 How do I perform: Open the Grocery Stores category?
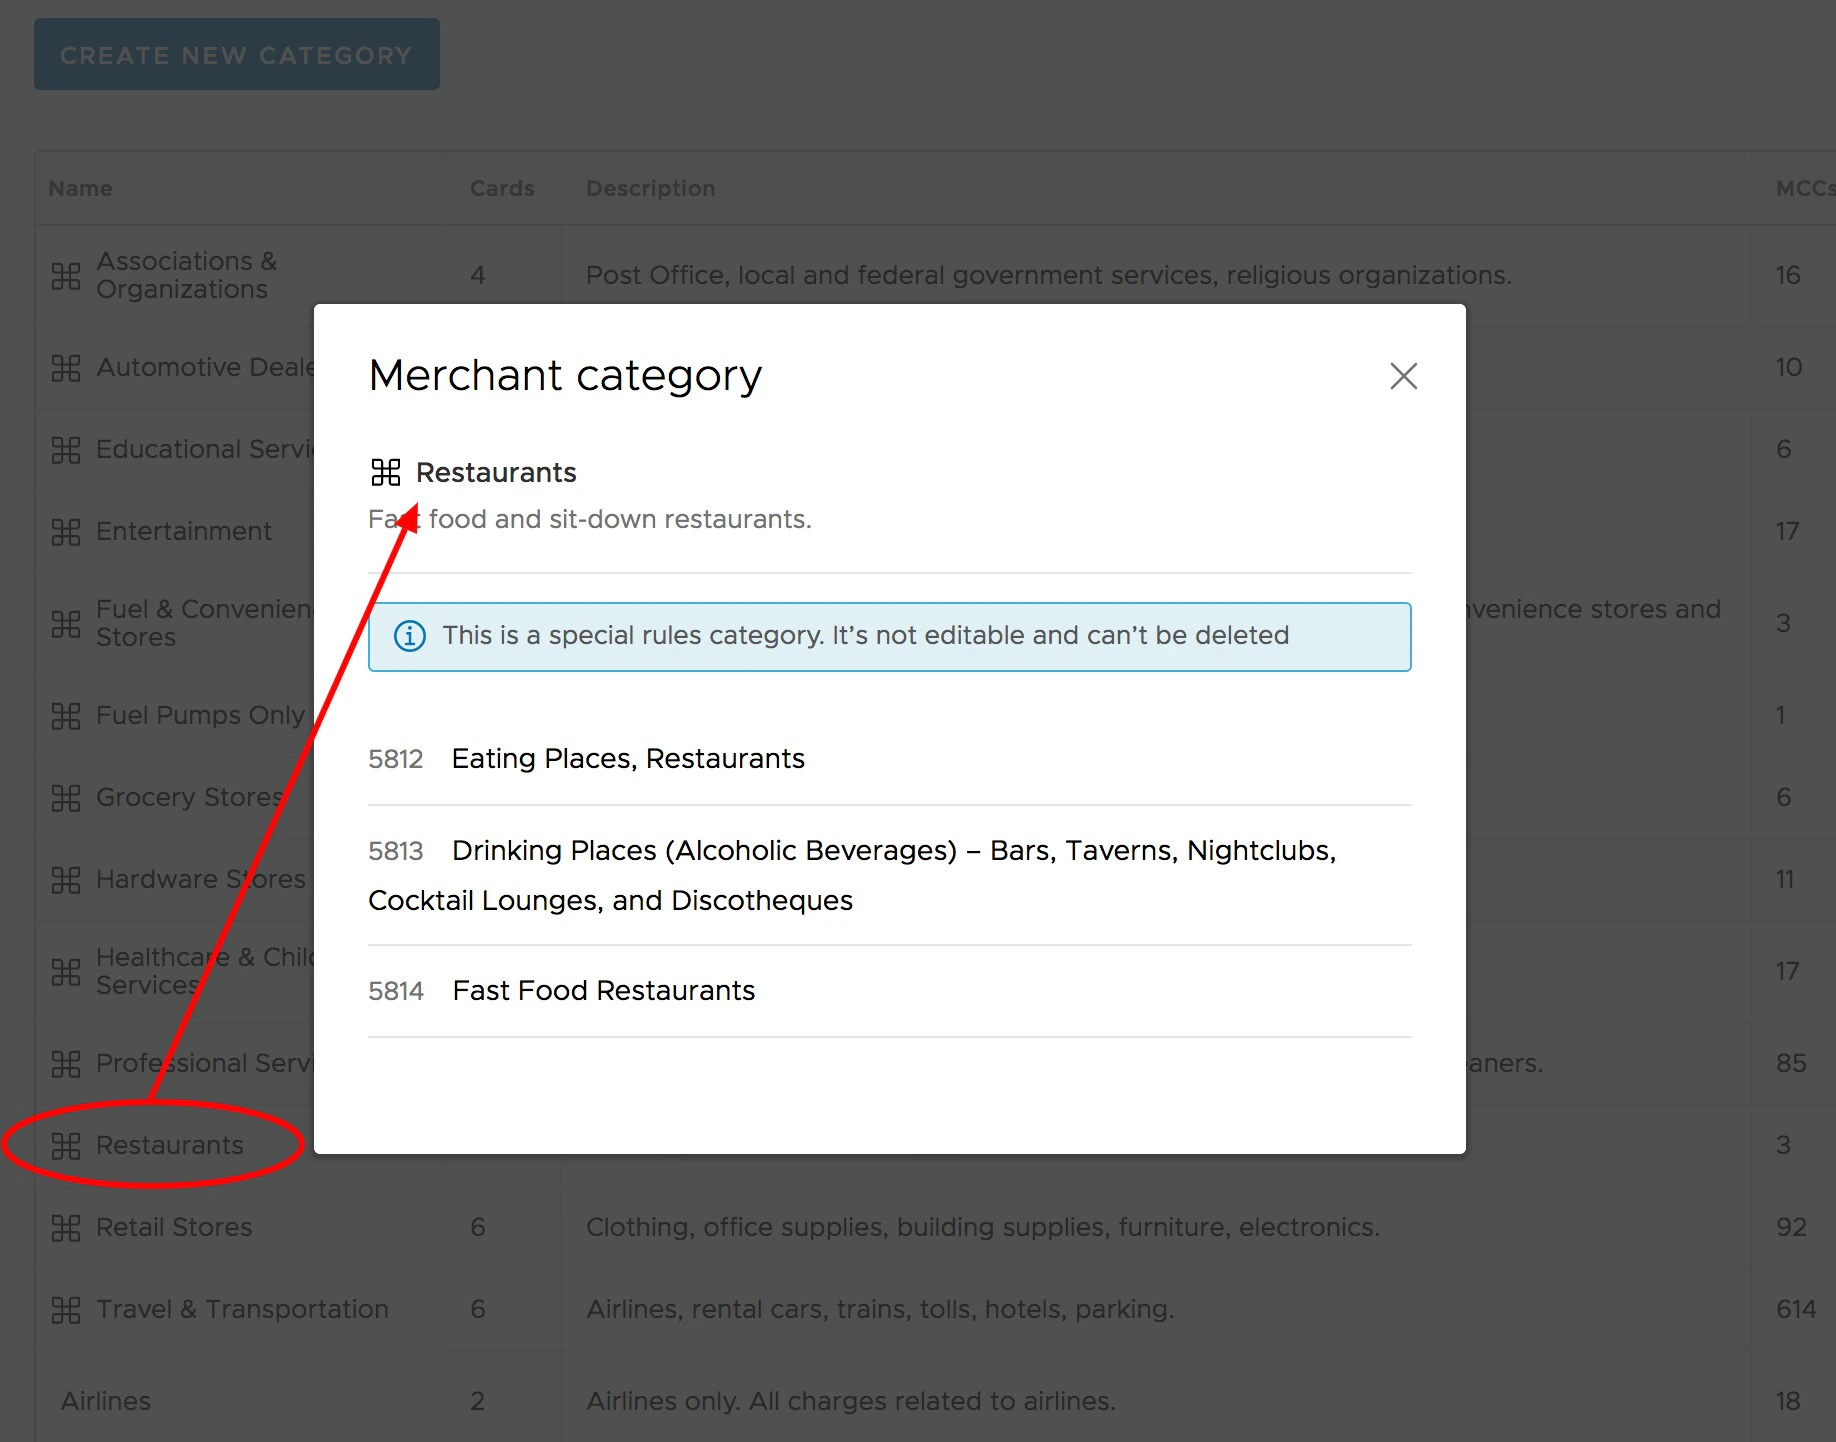tap(190, 797)
